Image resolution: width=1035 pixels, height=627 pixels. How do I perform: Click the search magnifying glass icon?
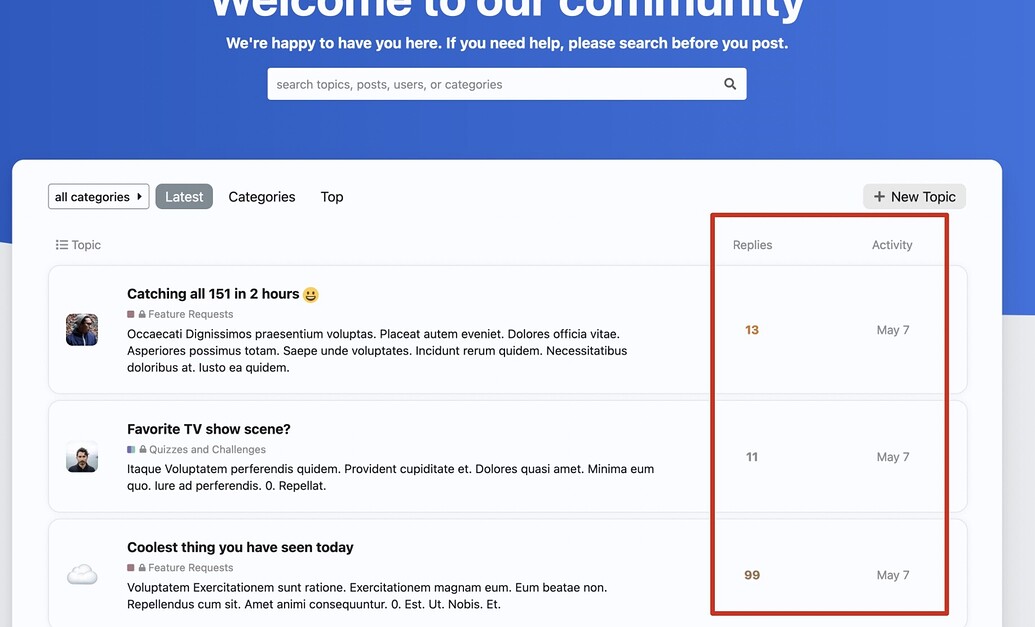[x=730, y=85]
